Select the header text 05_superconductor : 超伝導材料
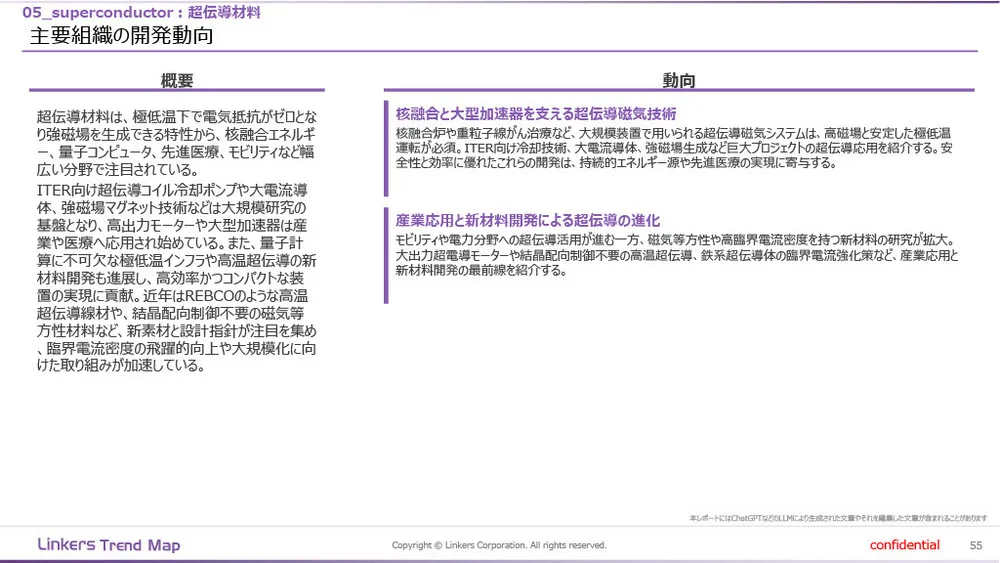This screenshot has height=563, width=1000. pyautogui.click(x=141, y=12)
